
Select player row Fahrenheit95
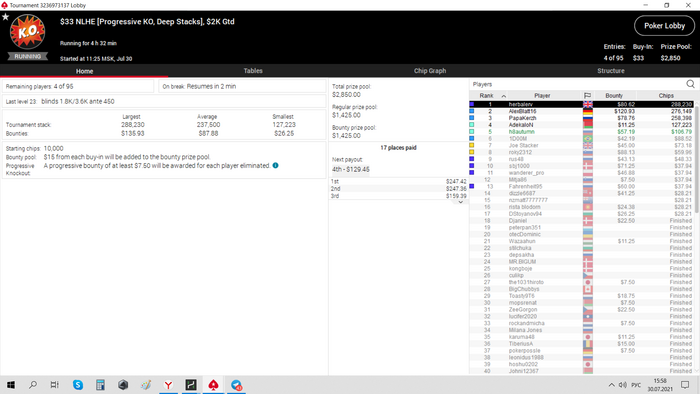tap(582, 187)
